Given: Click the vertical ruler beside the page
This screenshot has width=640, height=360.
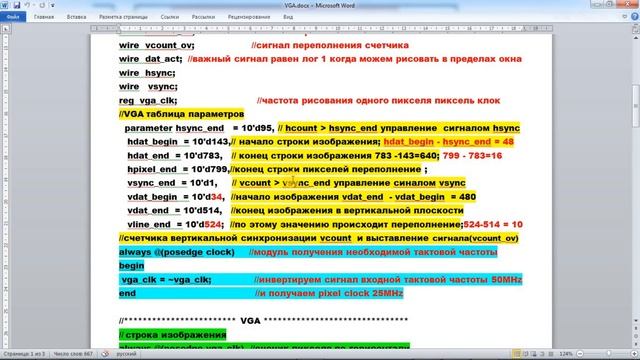Looking at the screenshot, I should tap(6, 190).
